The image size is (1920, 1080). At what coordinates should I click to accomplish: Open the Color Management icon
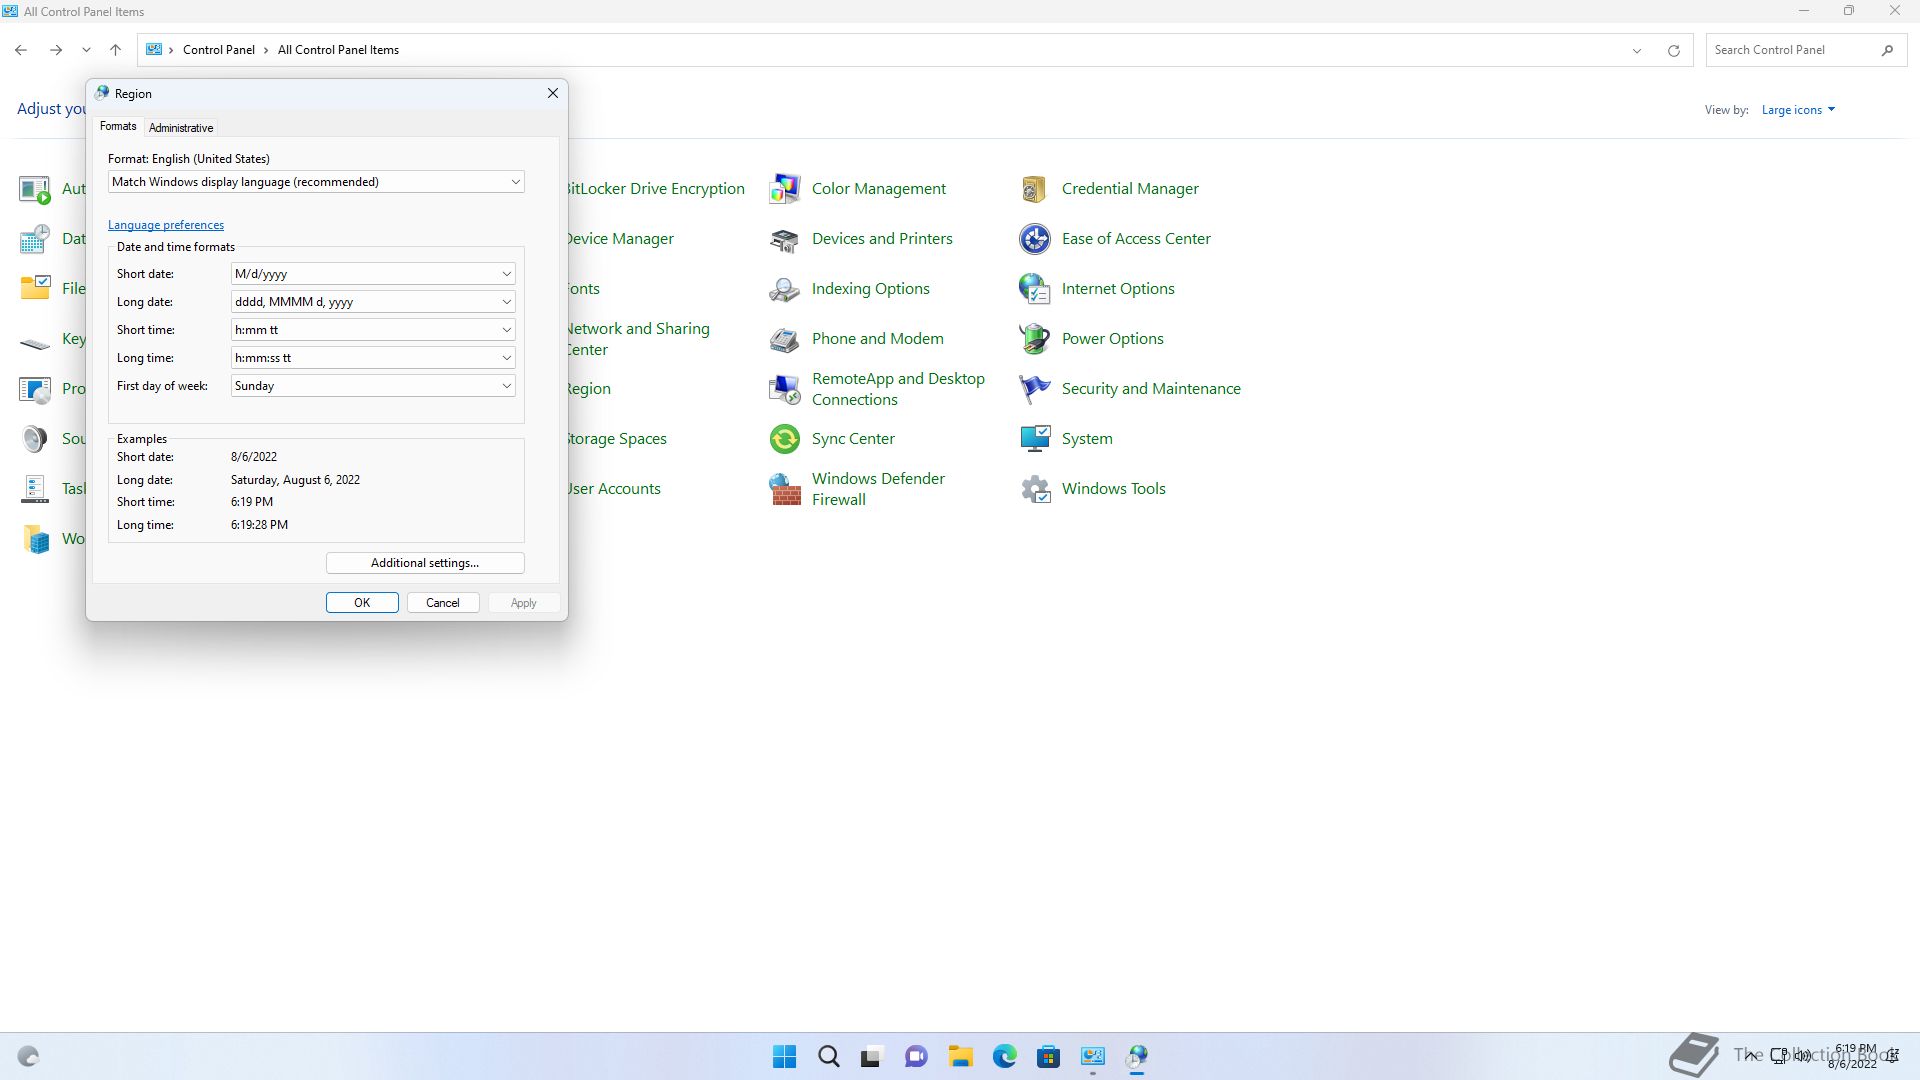click(x=785, y=189)
